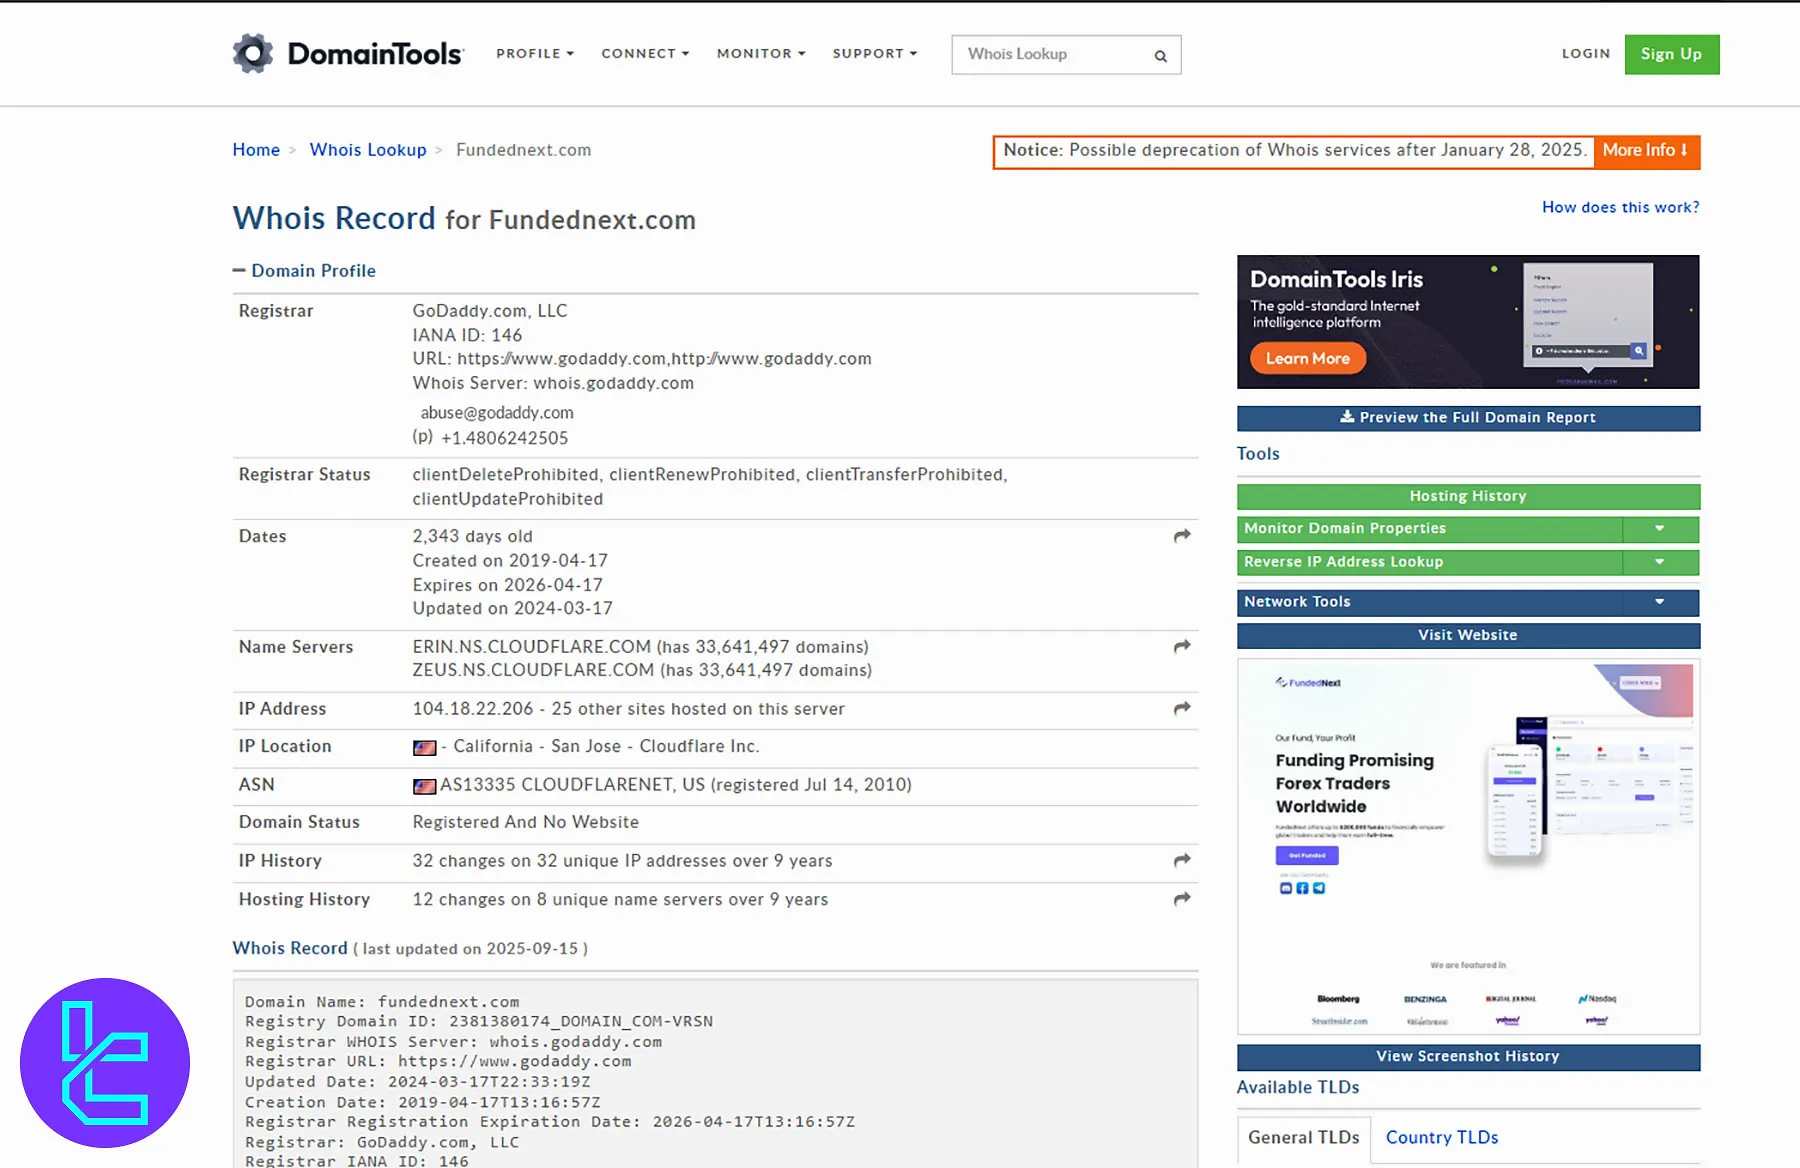Click the share arrow beside IP History

(1181, 861)
